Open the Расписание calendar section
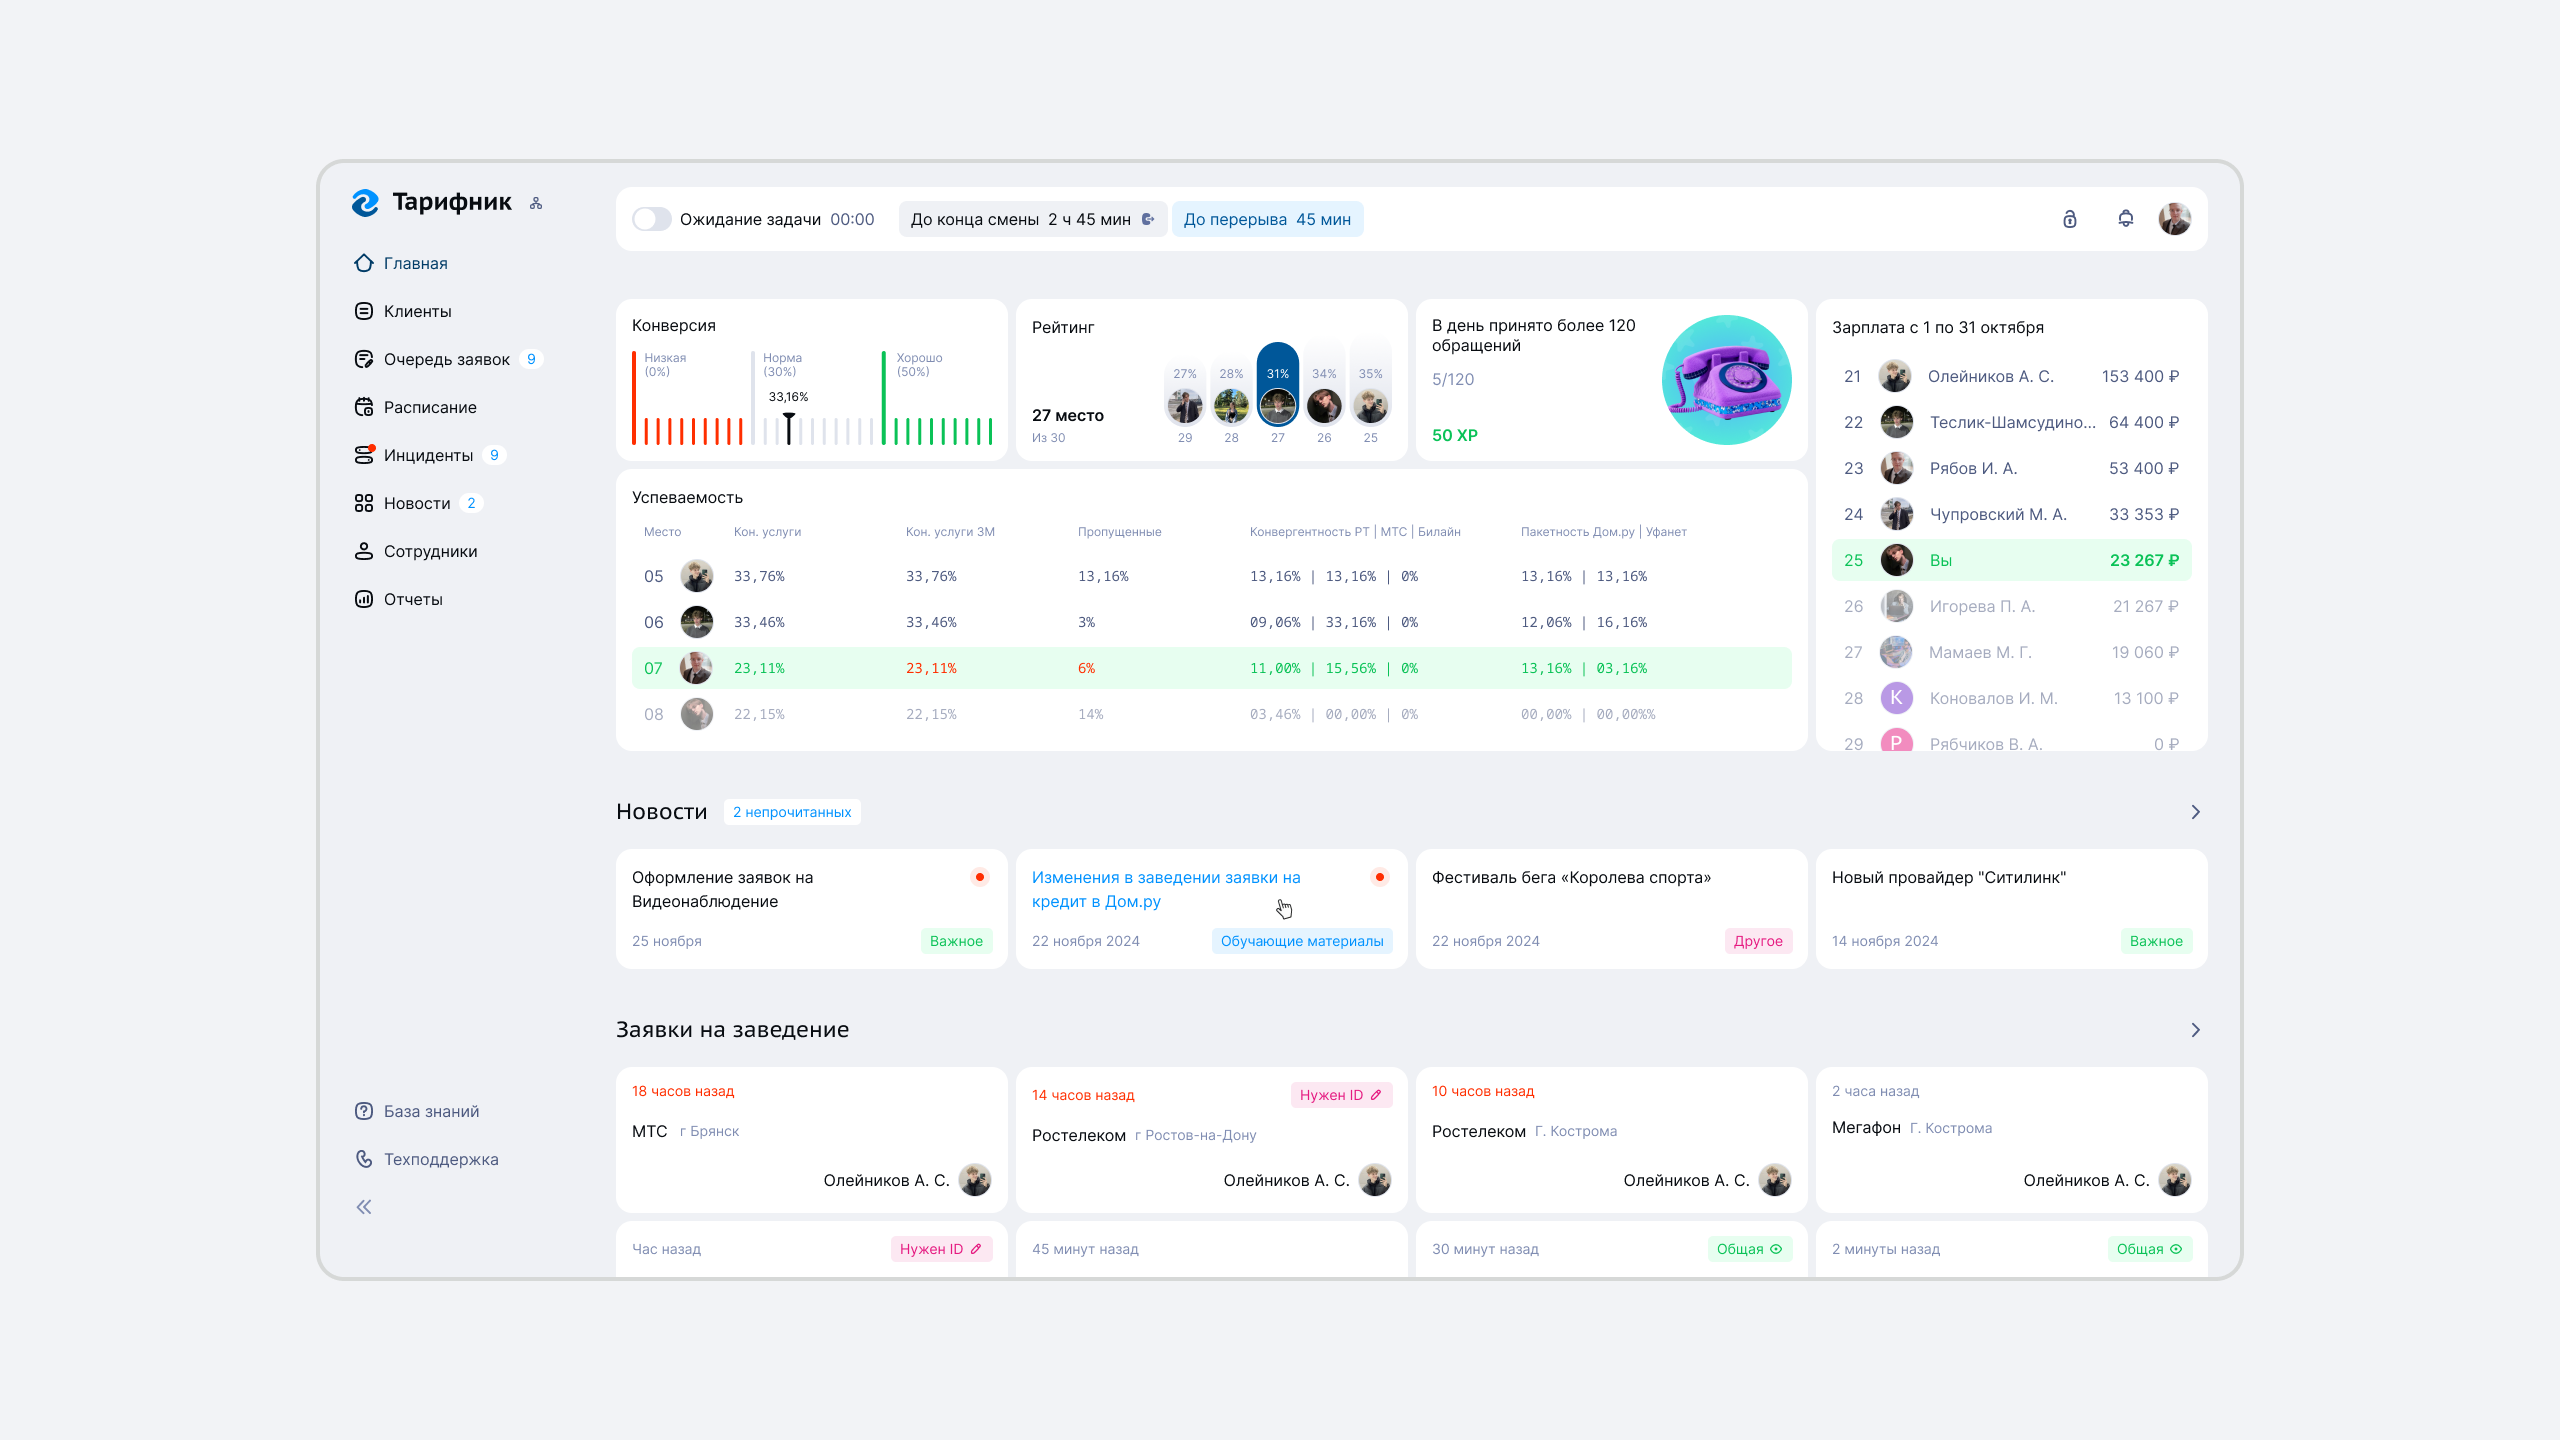The height and width of the screenshot is (1440, 2560). pos(430,407)
